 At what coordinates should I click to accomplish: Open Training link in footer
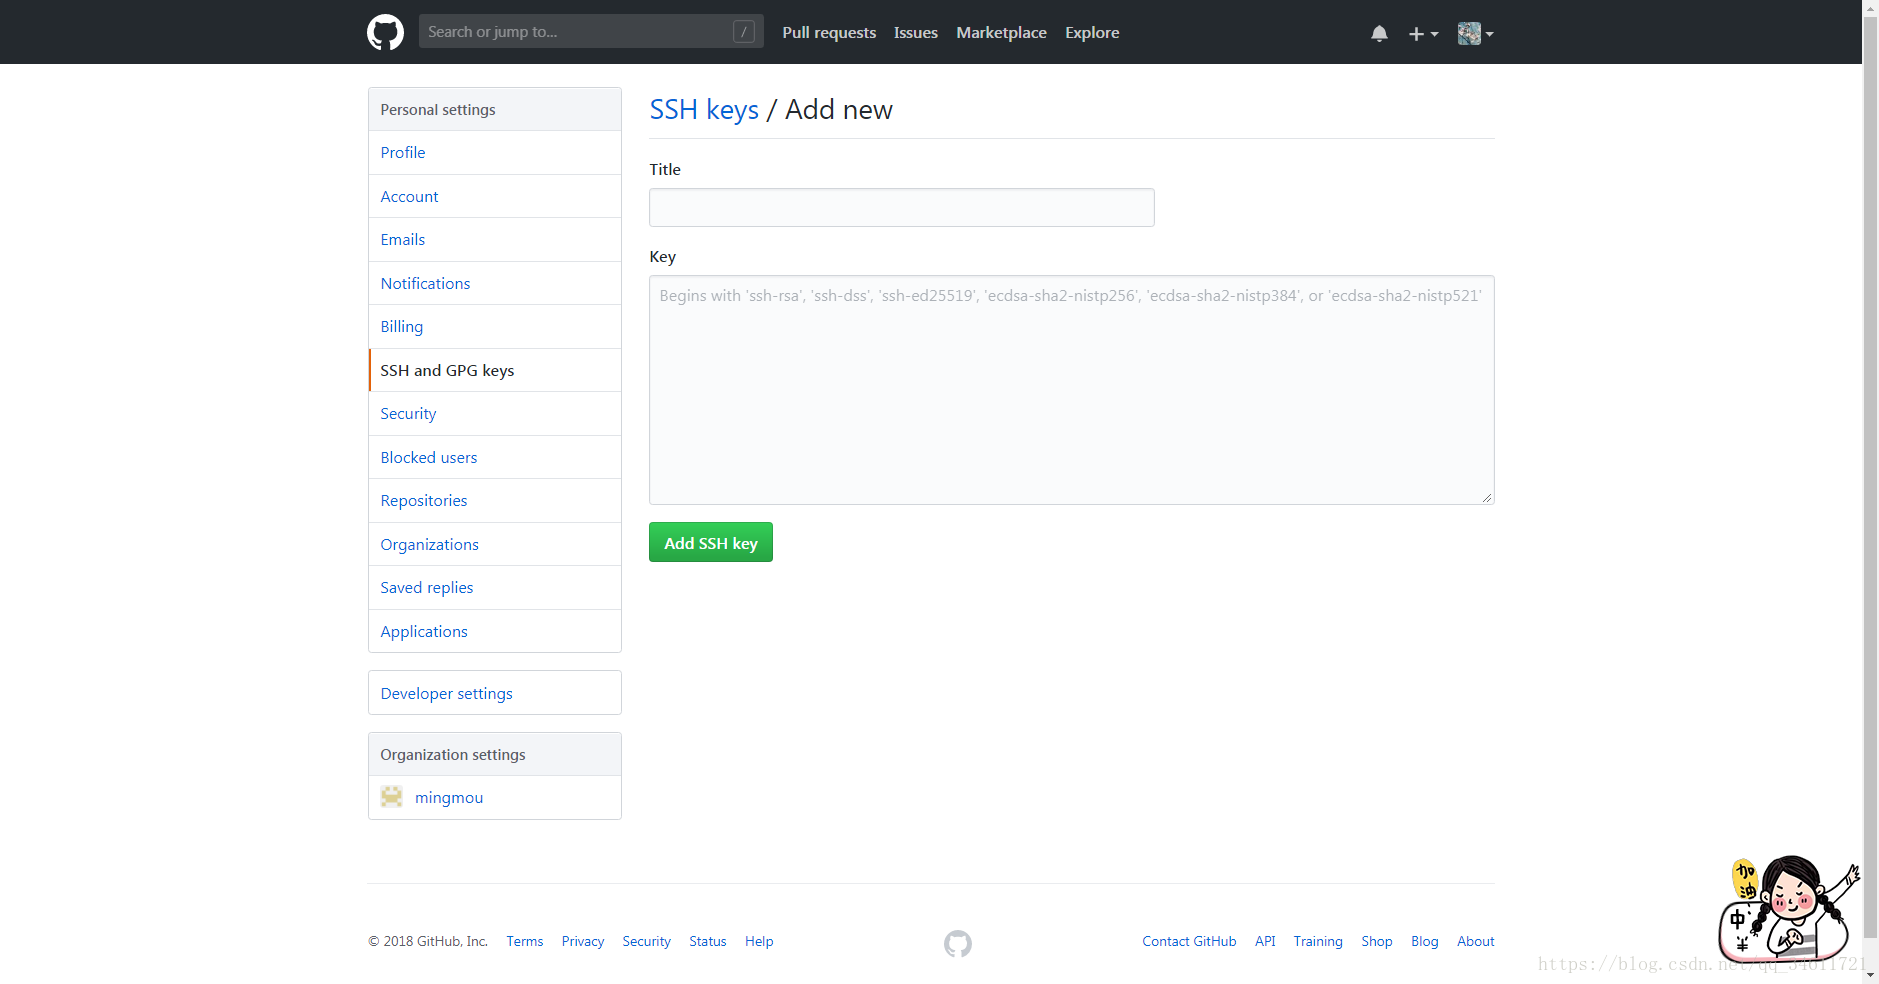[1318, 941]
